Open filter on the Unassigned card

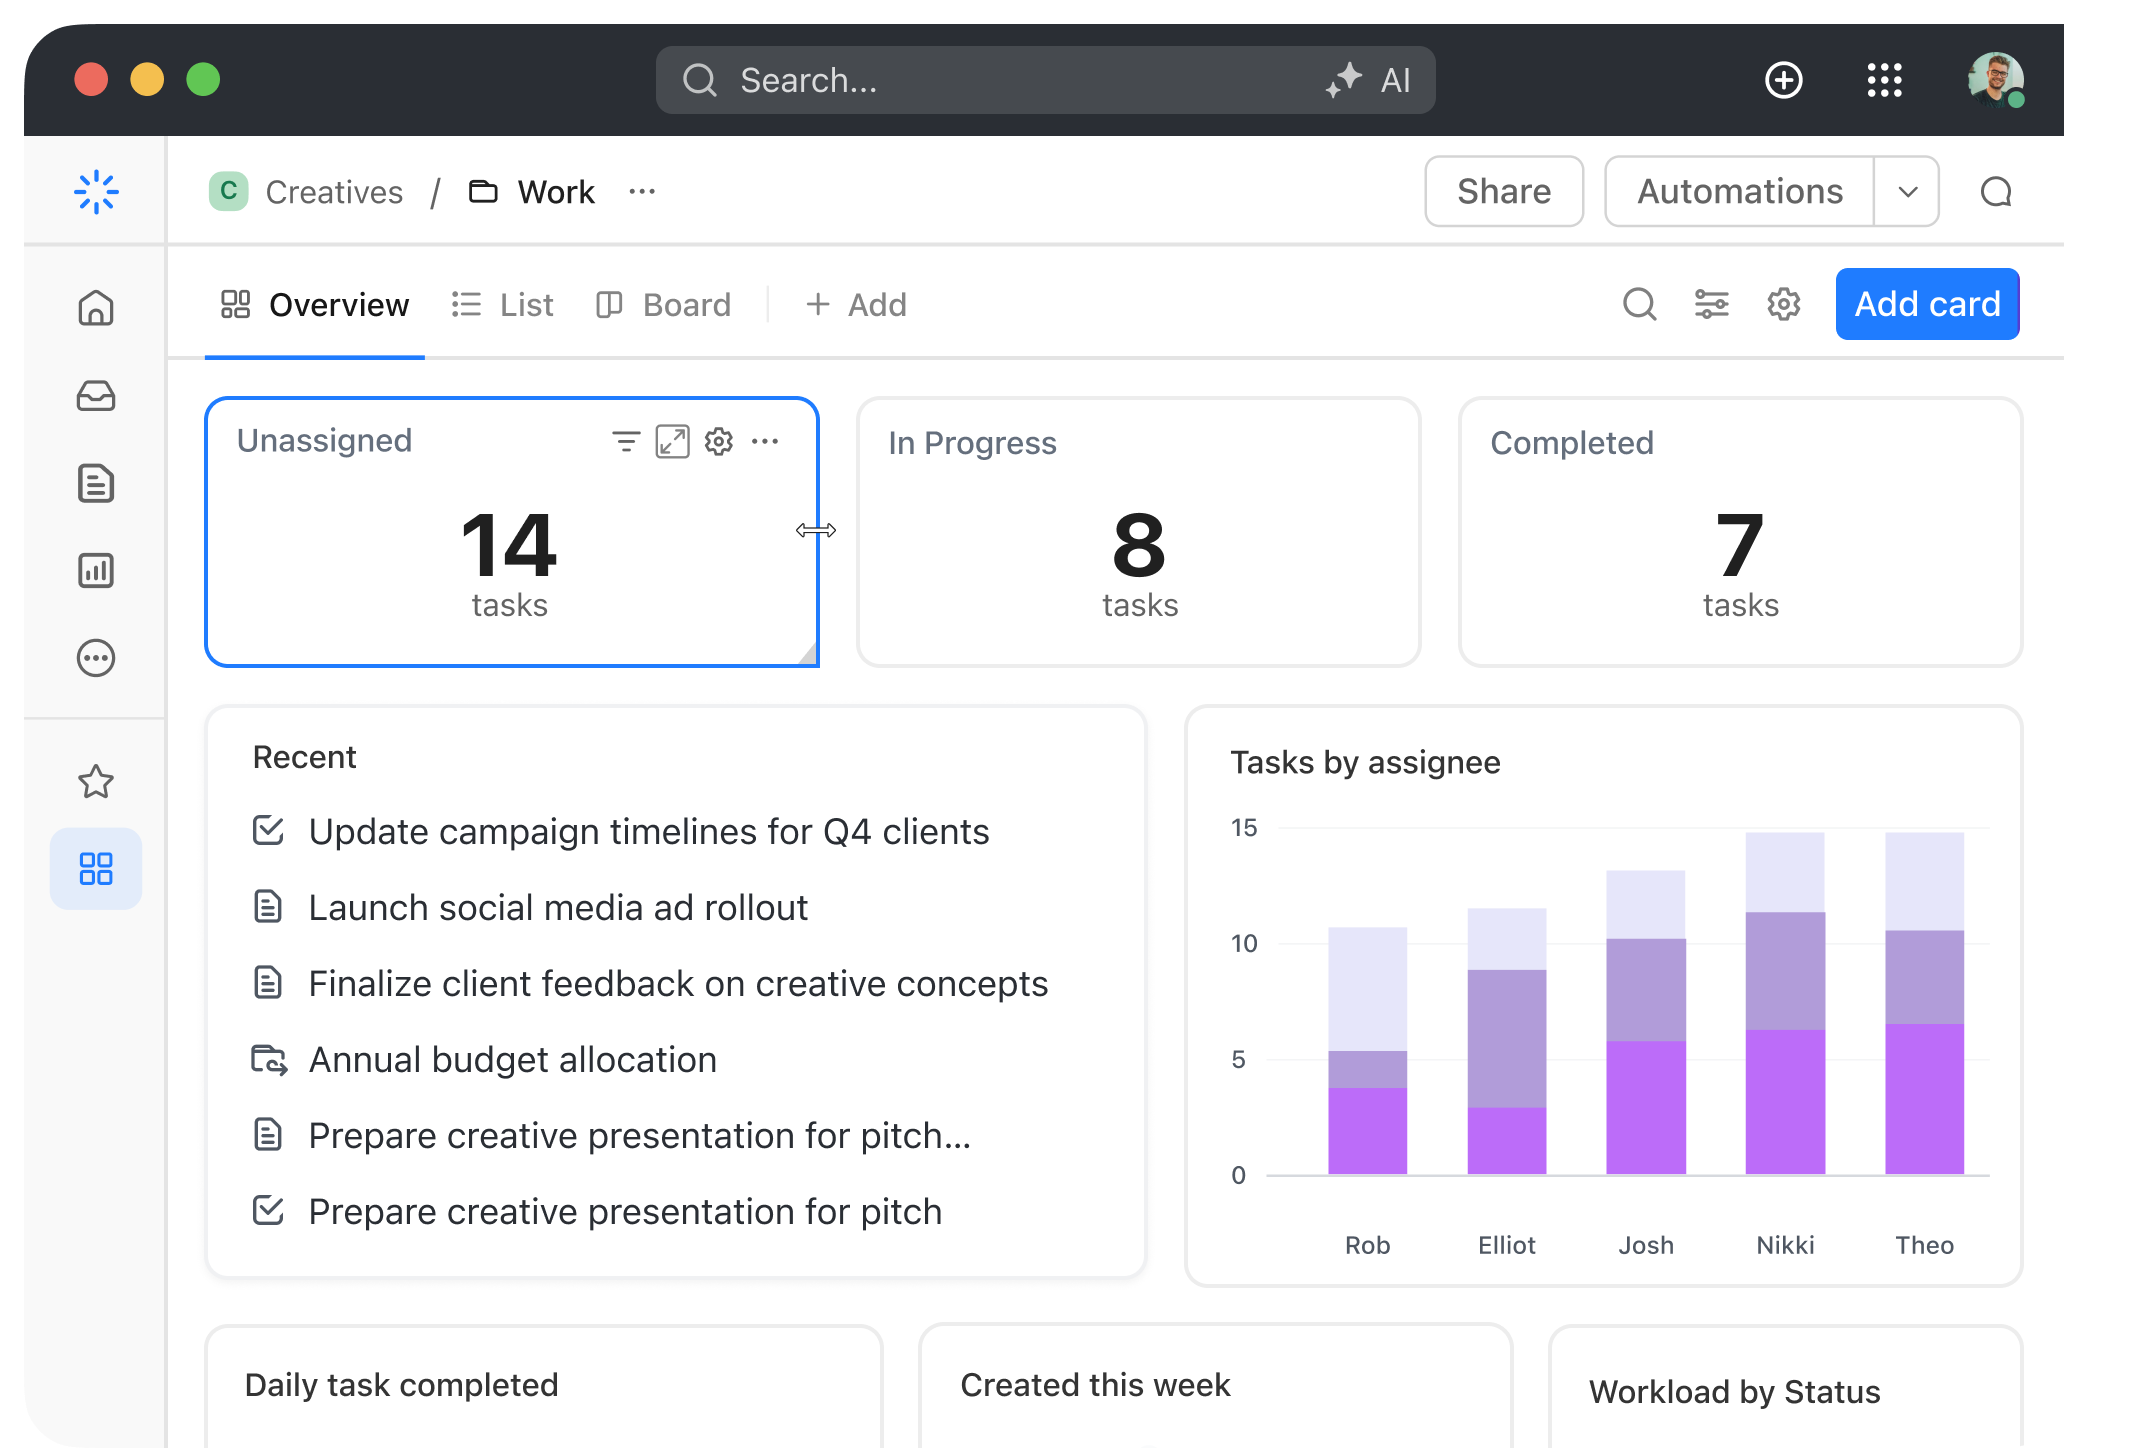[x=626, y=441]
